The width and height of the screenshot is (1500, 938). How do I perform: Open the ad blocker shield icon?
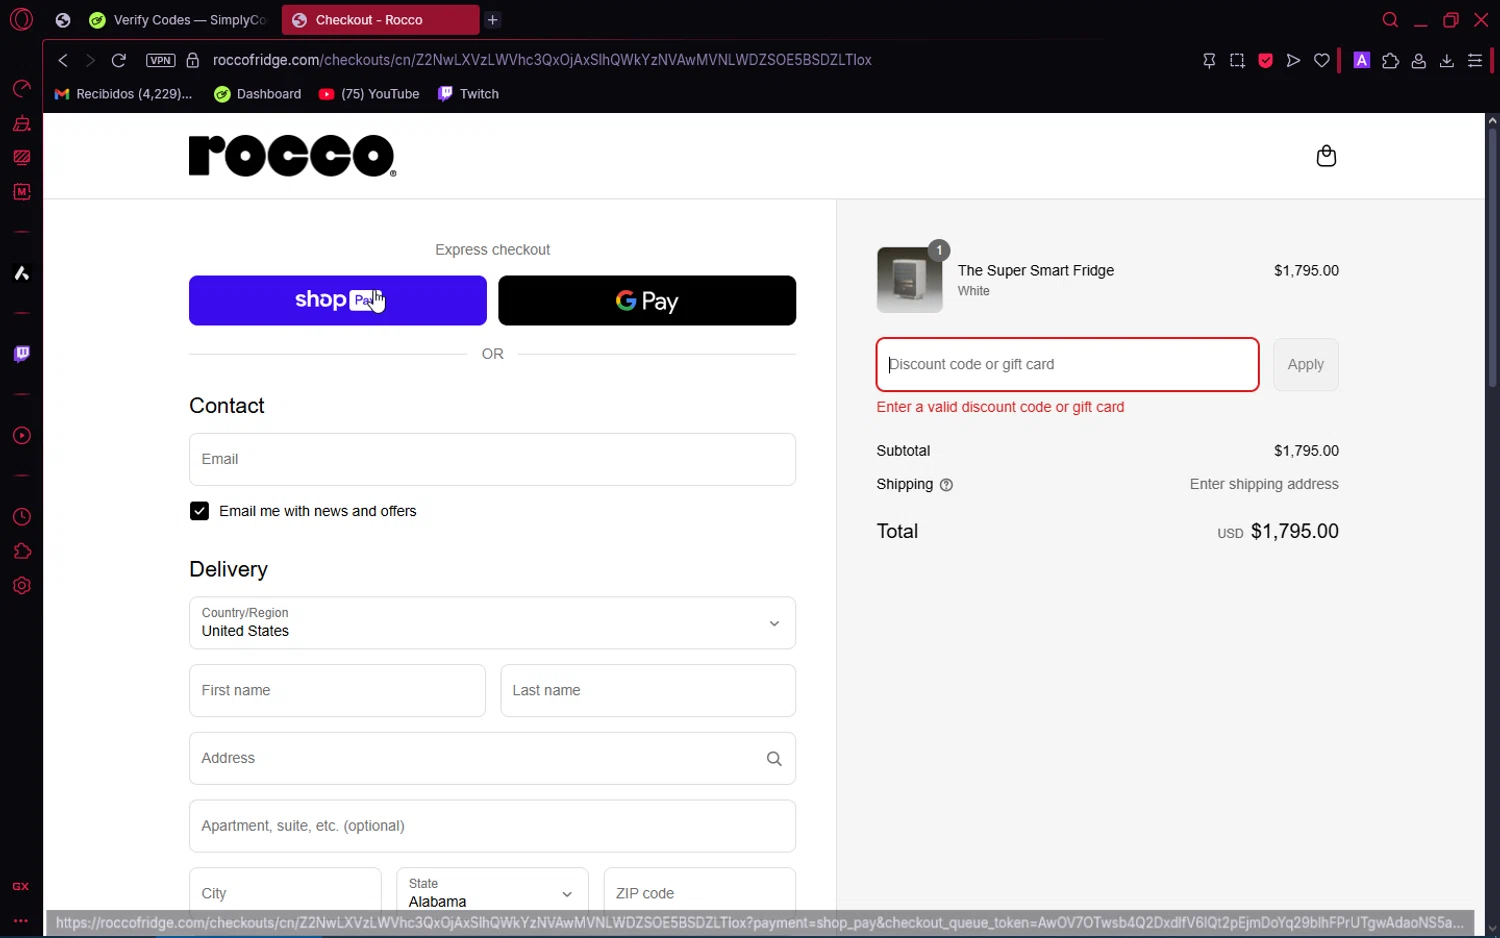pyautogui.click(x=1265, y=61)
